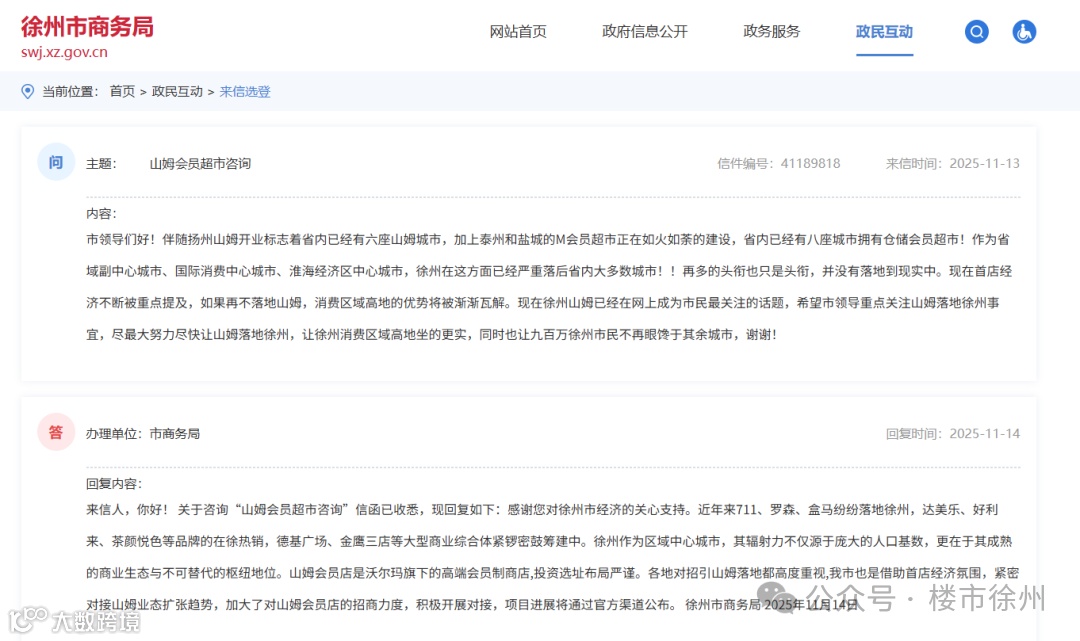Image resolution: width=1080 pixels, height=641 pixels.
Task: Open 政府信息公开 menu
Action: (x=645, y=32)
